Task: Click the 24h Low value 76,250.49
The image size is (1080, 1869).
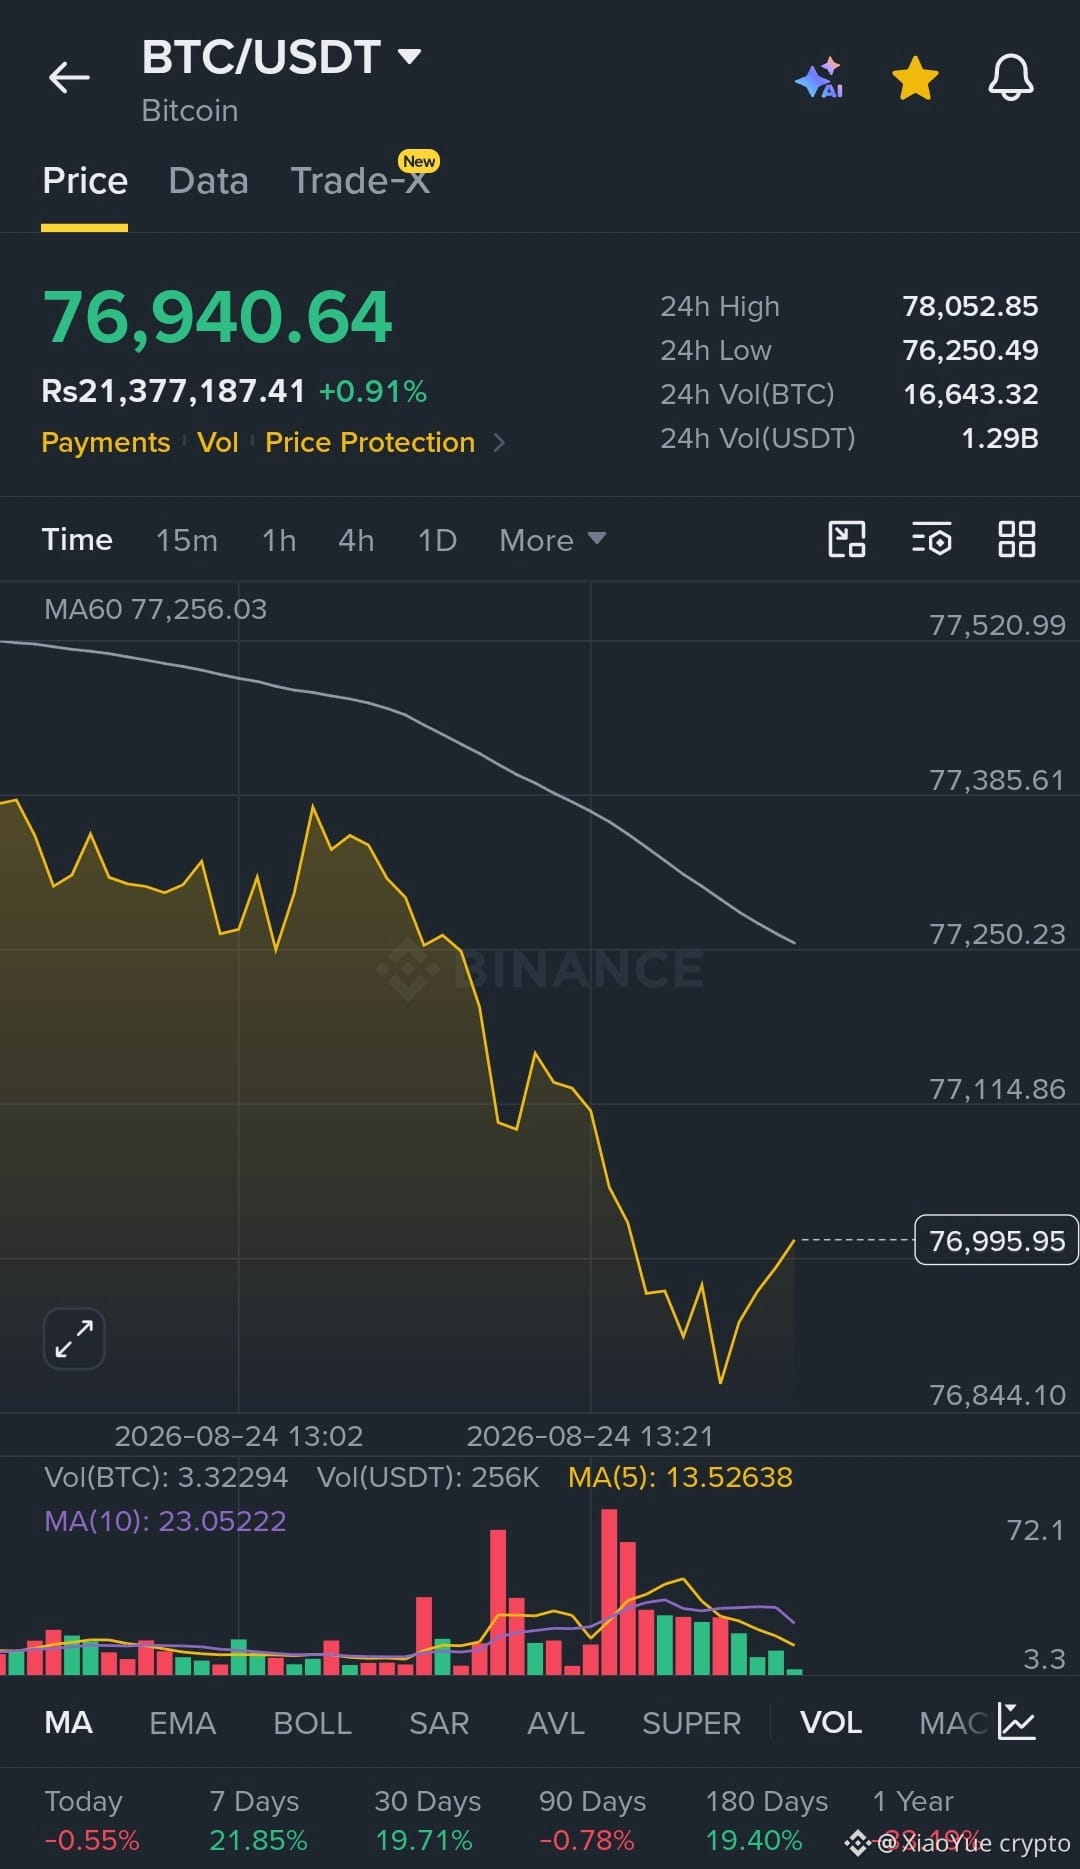Action: (970, 350)
